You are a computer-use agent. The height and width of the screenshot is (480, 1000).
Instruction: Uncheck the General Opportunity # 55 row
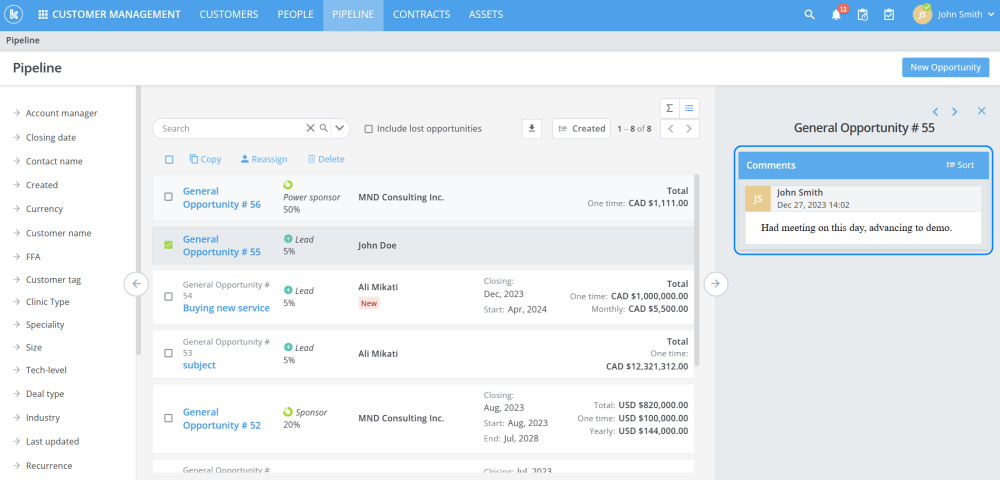[x=168, y=245]
